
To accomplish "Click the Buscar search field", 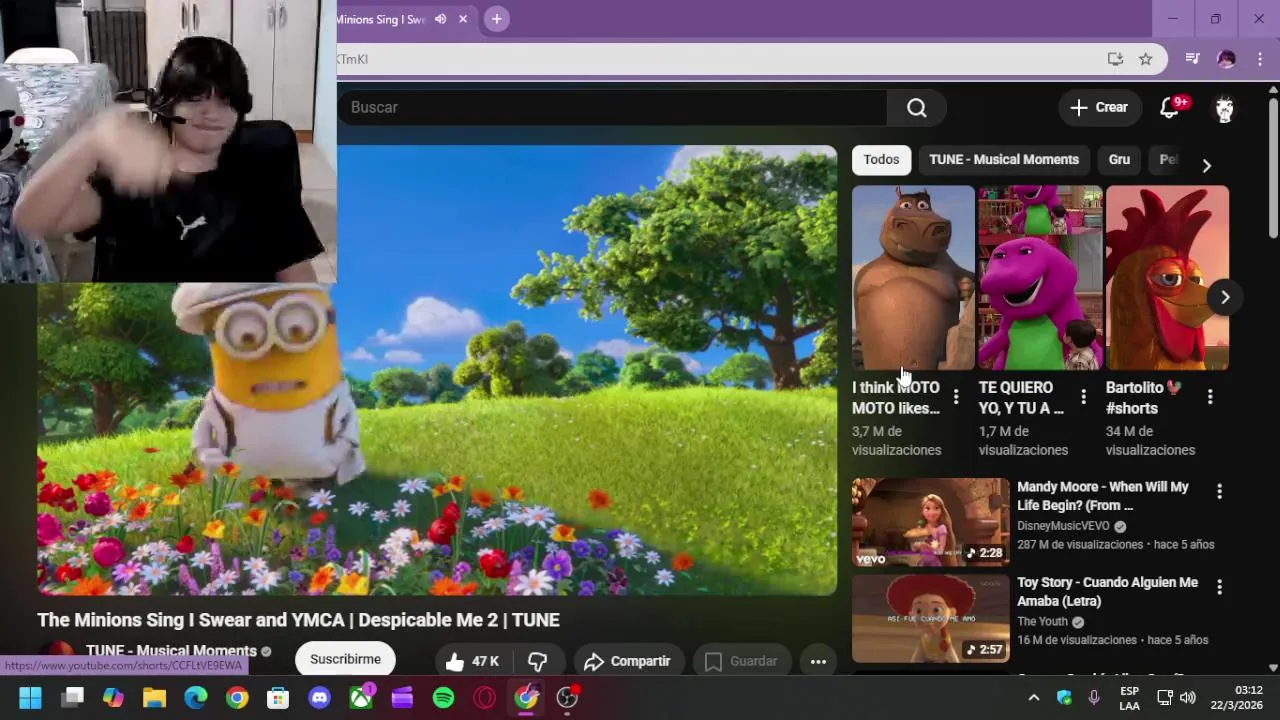I will (612, 108).
